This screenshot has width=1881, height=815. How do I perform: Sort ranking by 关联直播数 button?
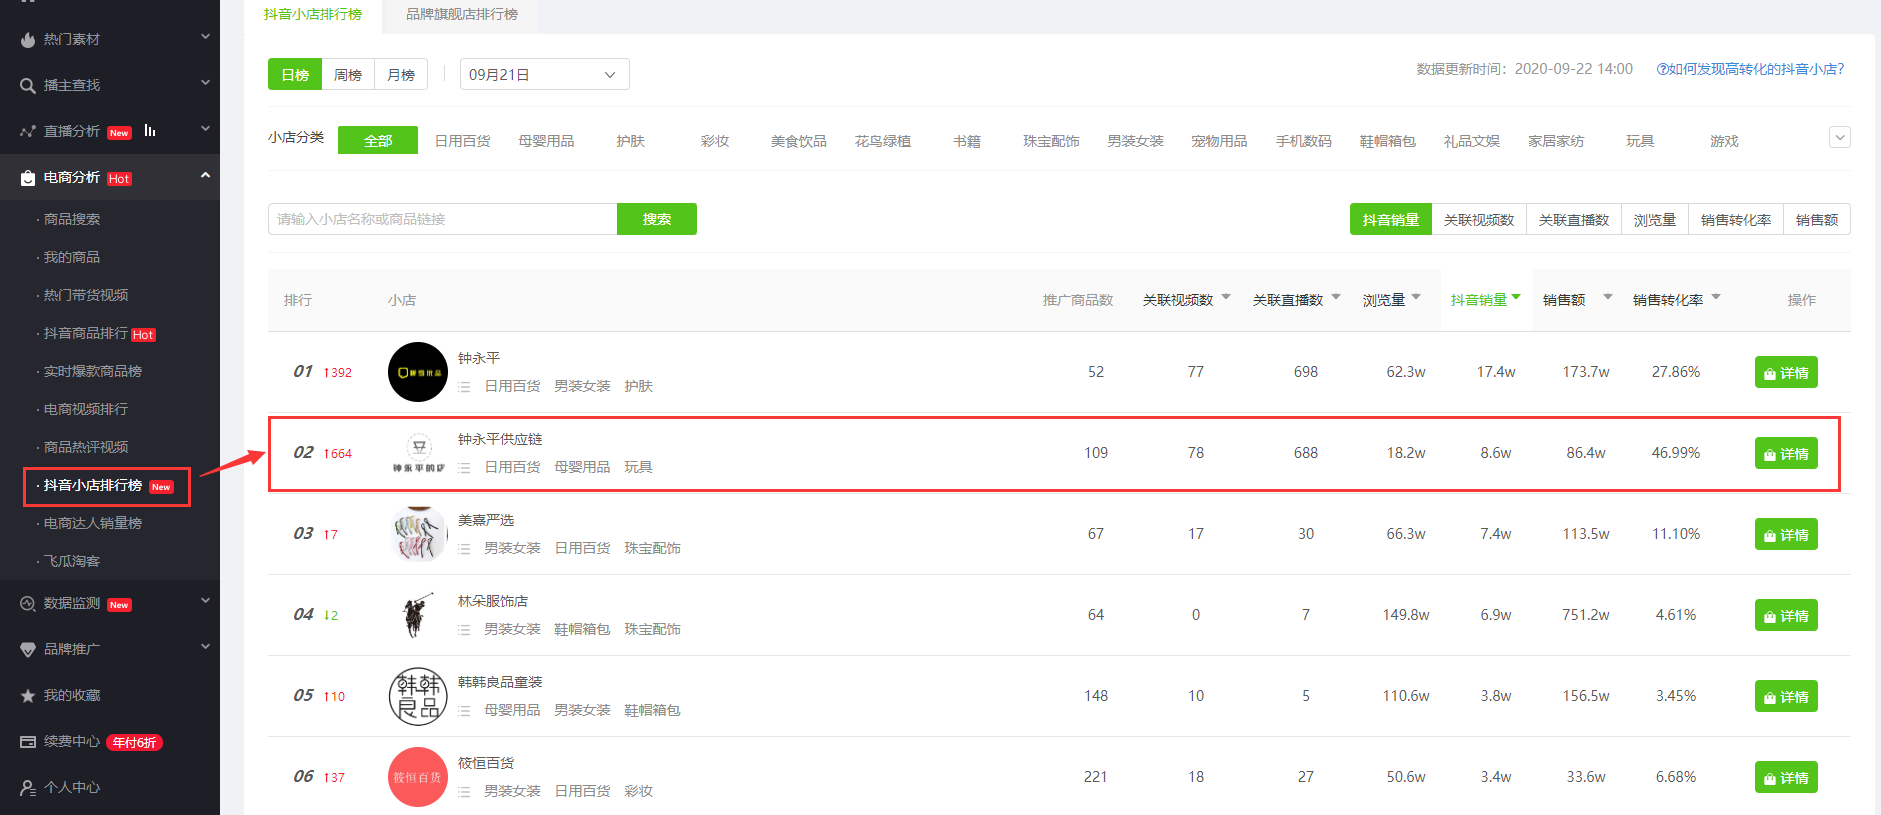pyautogui.click(x=1574, y=220)
